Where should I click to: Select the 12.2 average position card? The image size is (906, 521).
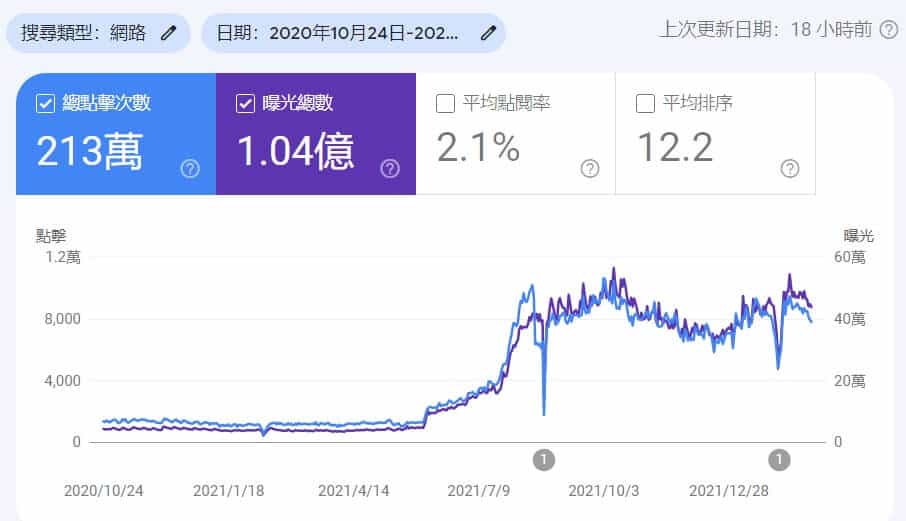(x=715, y=134)
